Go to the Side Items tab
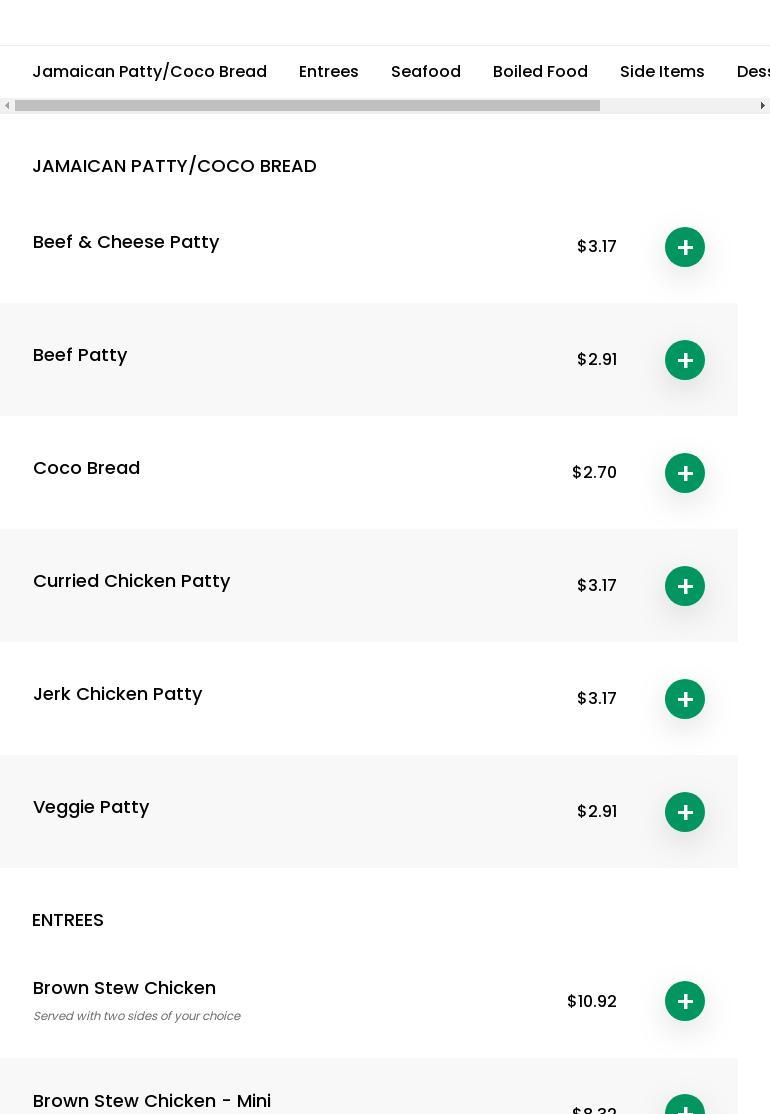The width and height of the screenshot is (770, 1114). [x=661, y=72]
